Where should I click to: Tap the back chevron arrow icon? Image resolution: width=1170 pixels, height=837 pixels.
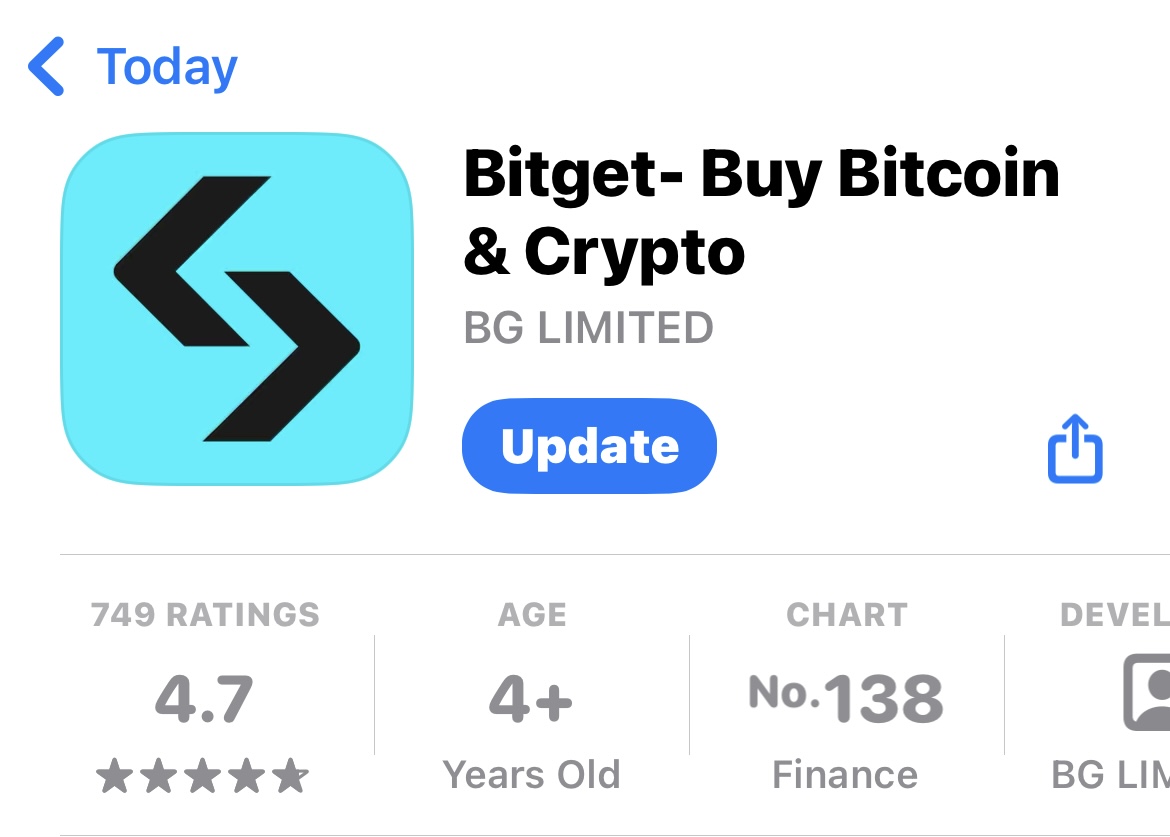tap(46, 66)
